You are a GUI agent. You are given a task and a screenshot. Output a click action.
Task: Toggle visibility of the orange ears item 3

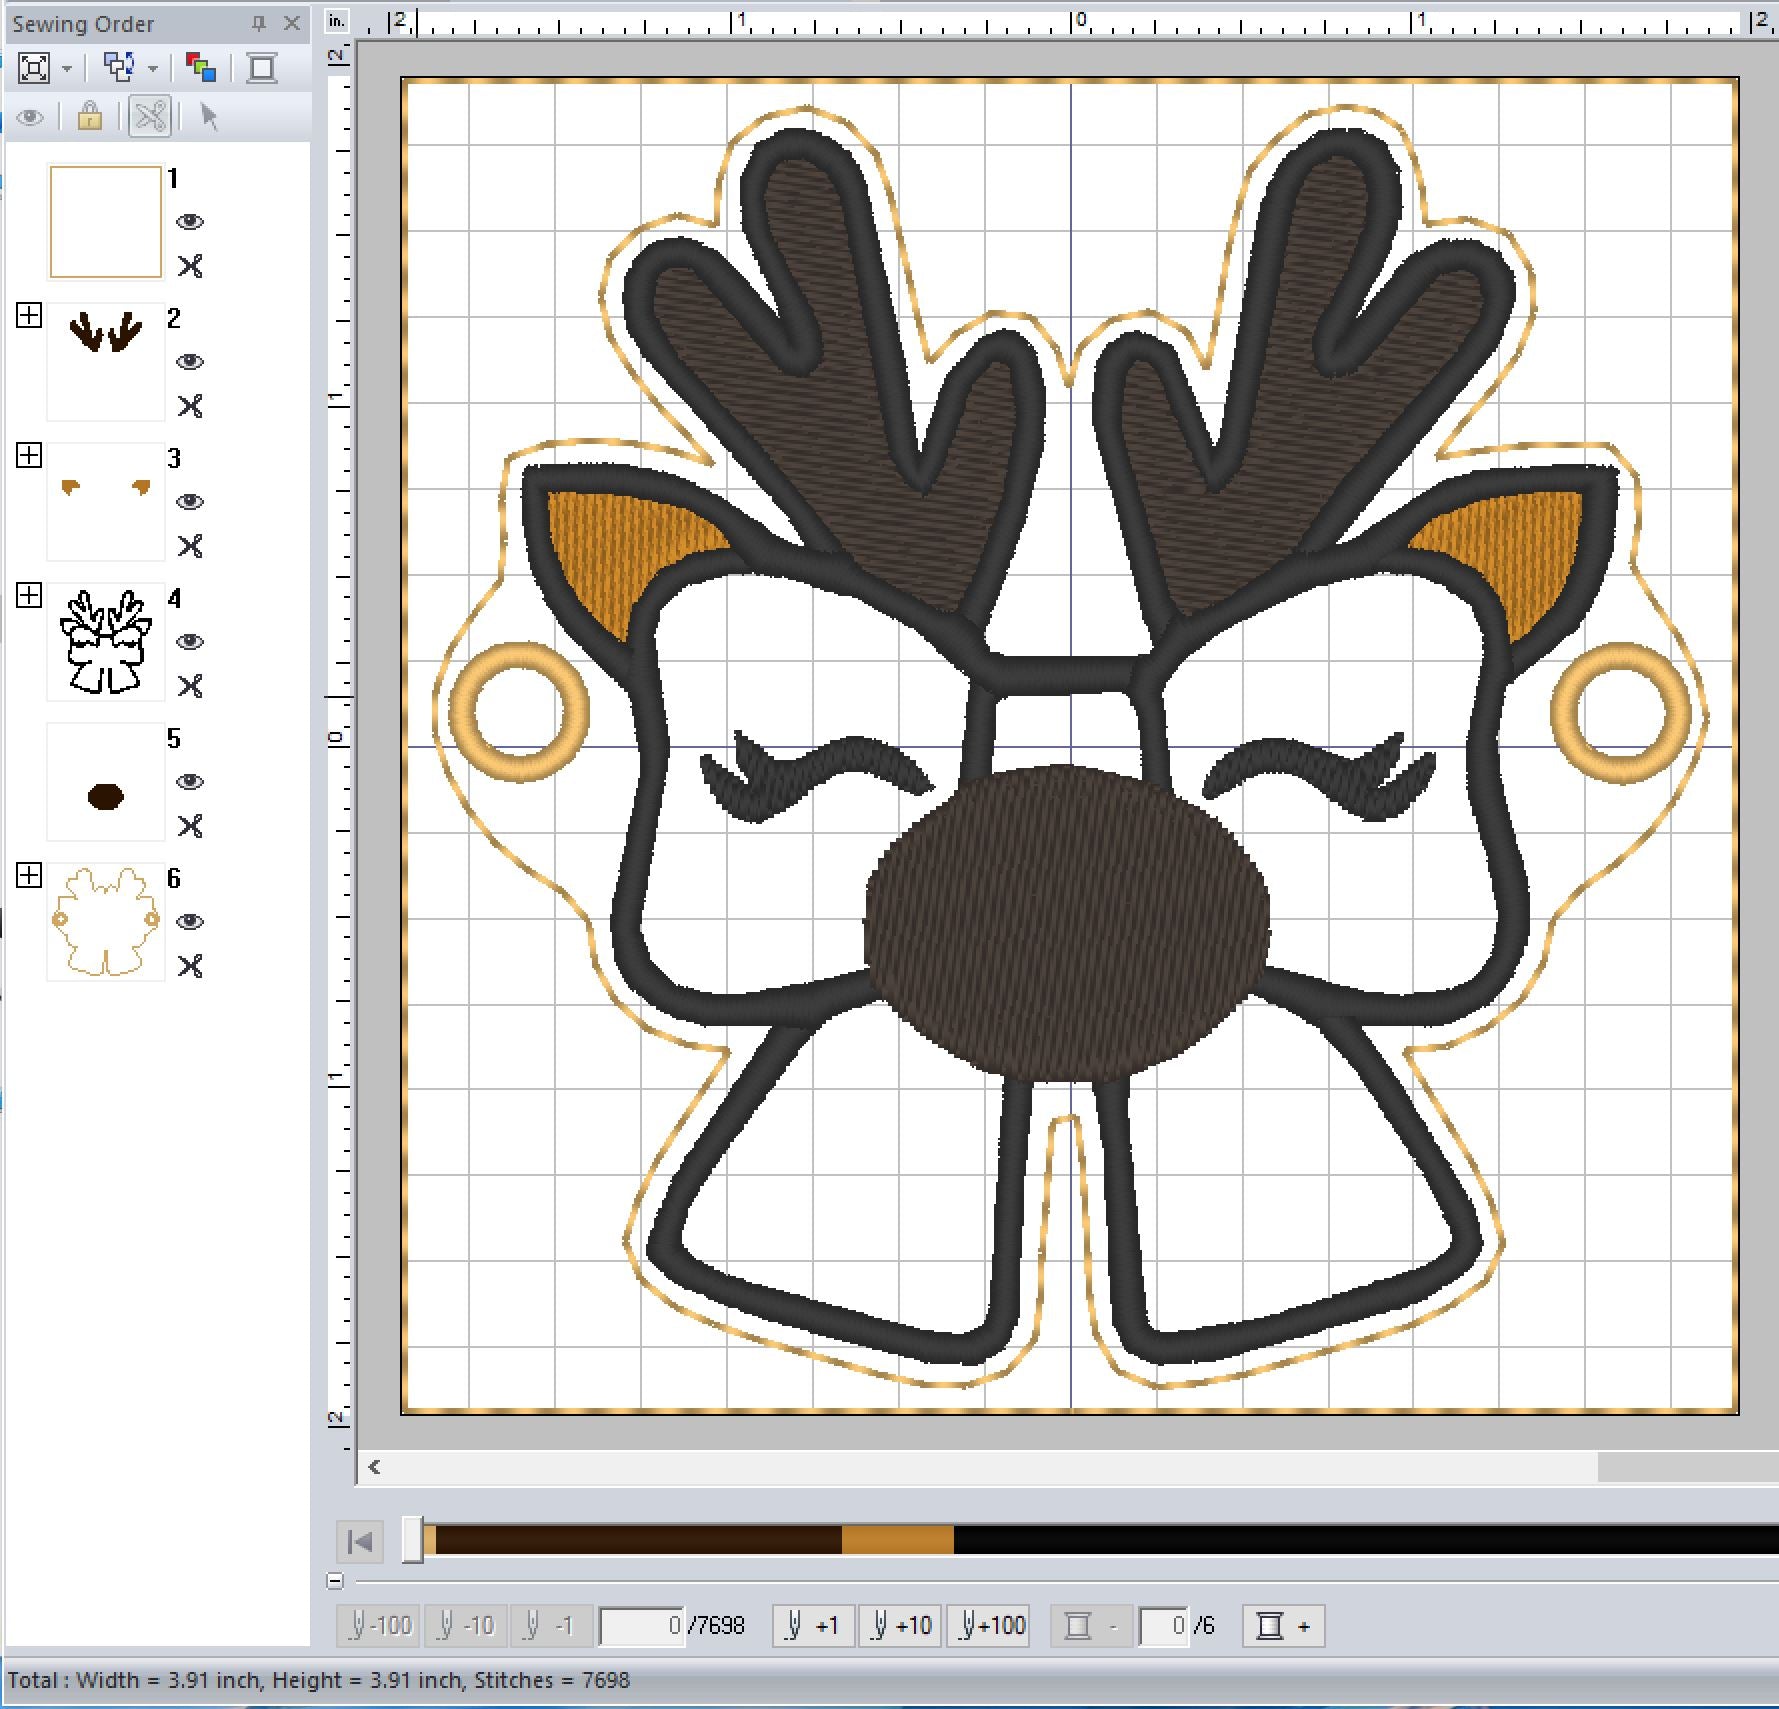(x=190, y=502)
